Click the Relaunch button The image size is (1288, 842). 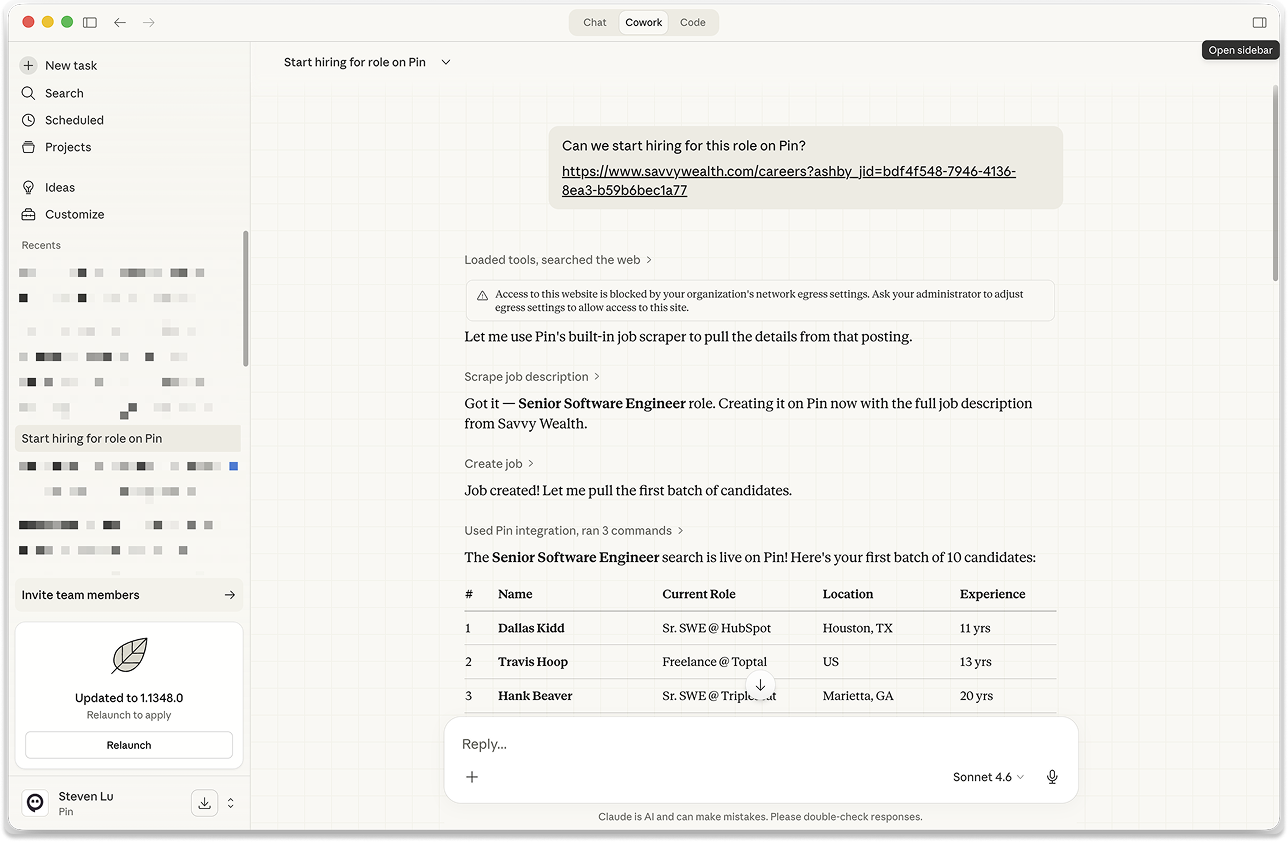[x=129, y=745]
